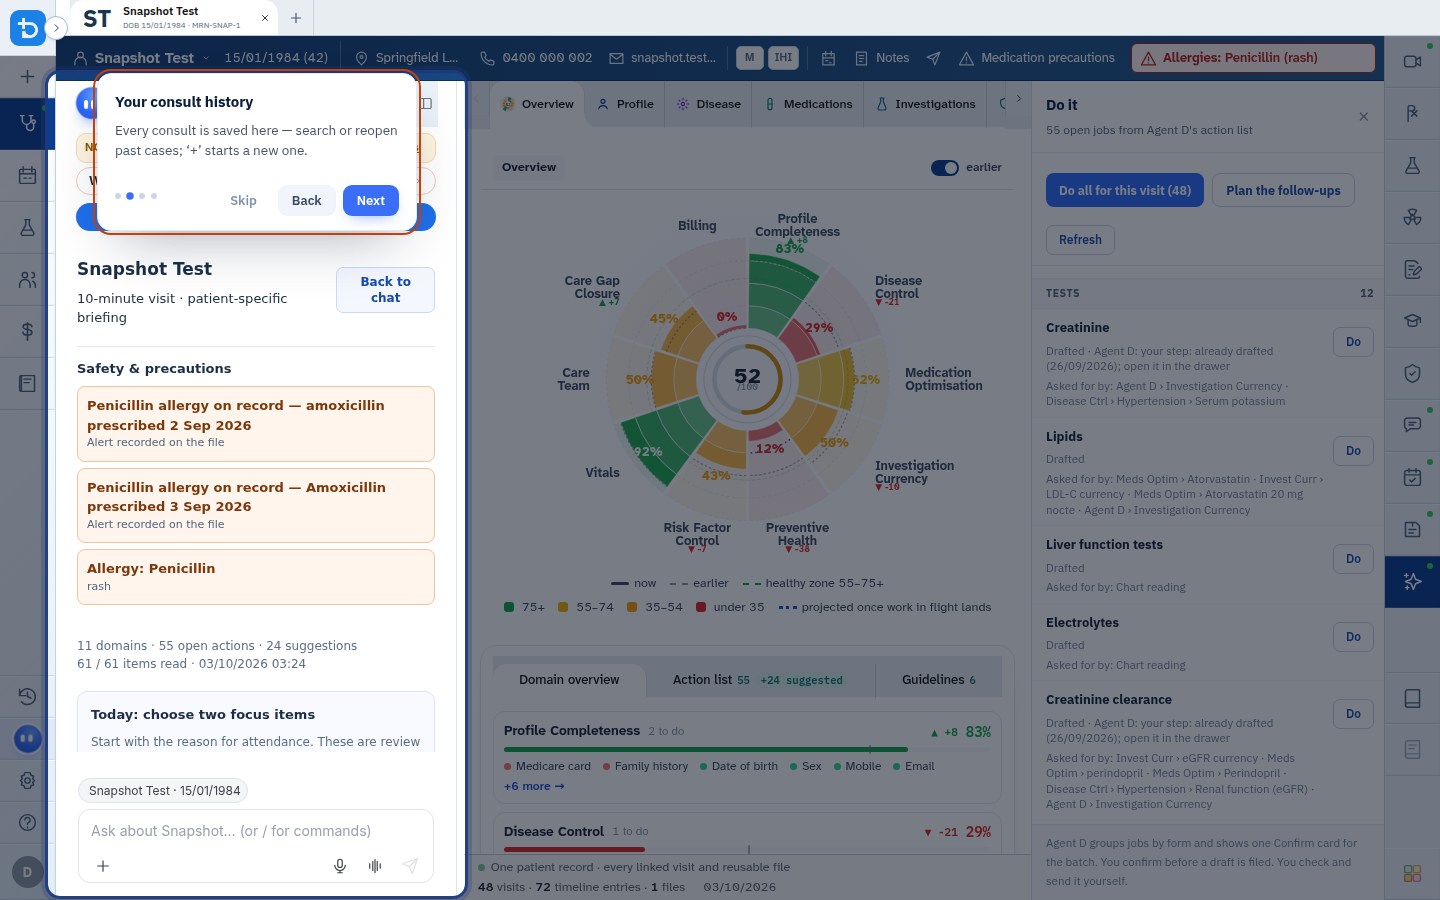This screenshot has width=1440, height=900.
Task: Click Next in the consult history tip
Action: click(x=371, y=201)
